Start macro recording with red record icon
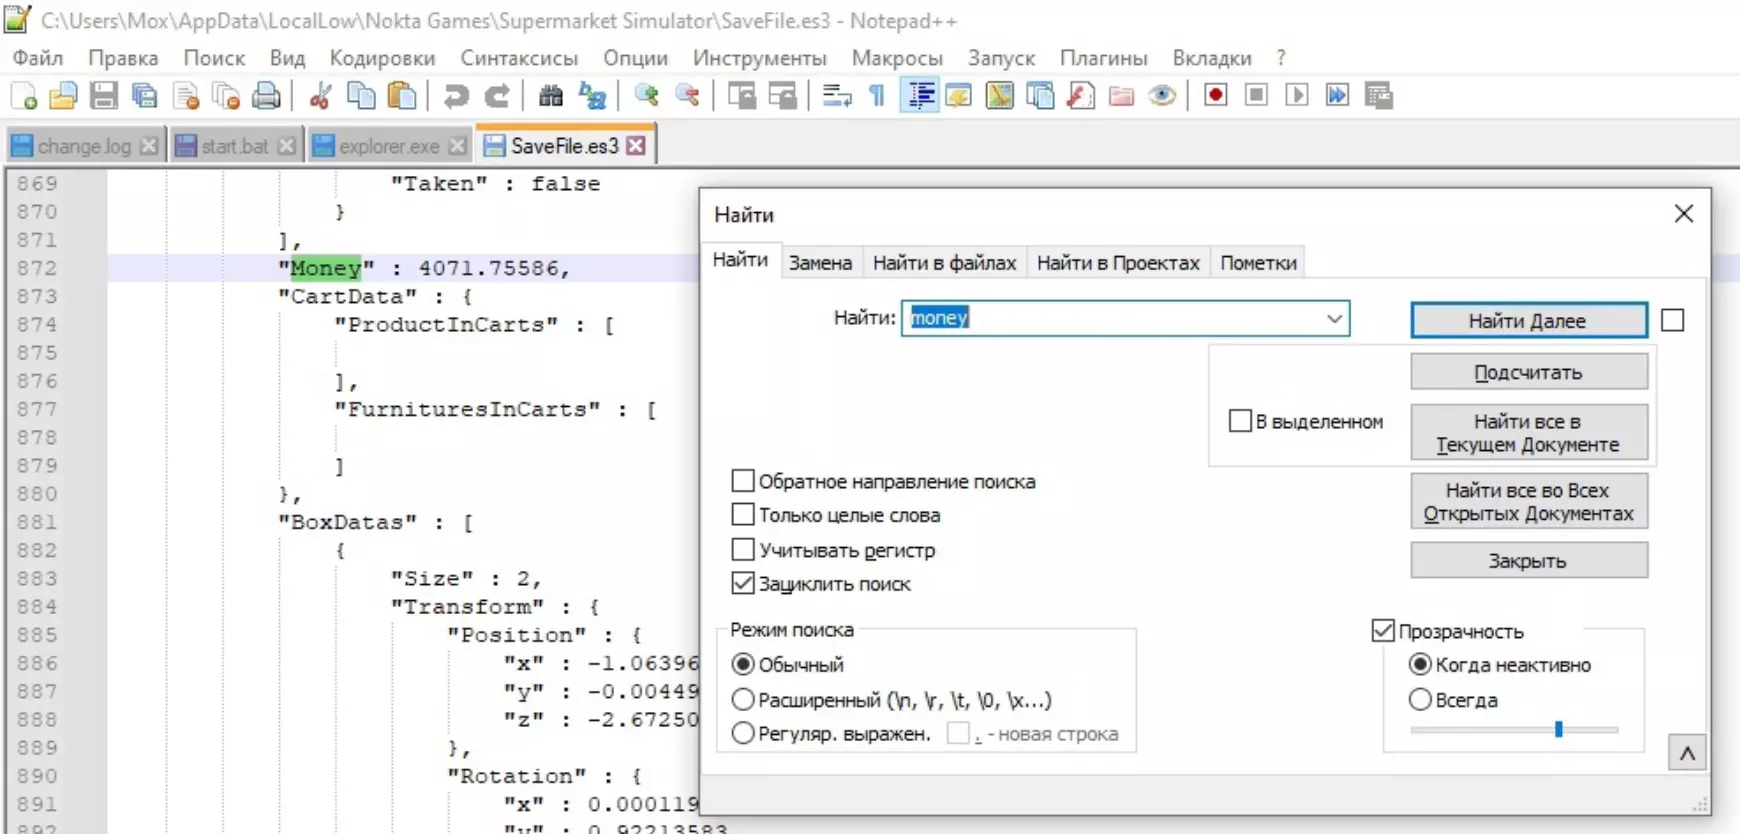The image size is (1740, 834). pos(1215,96)
